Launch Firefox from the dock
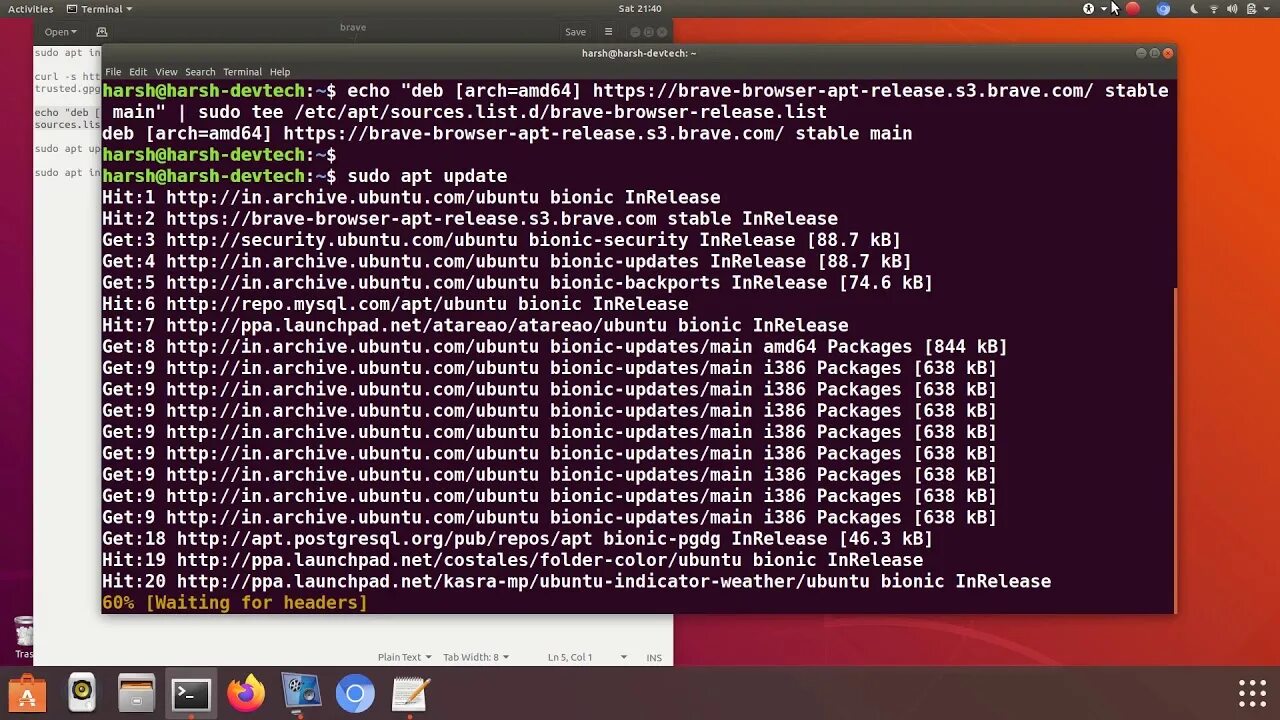 coord(246,693)
